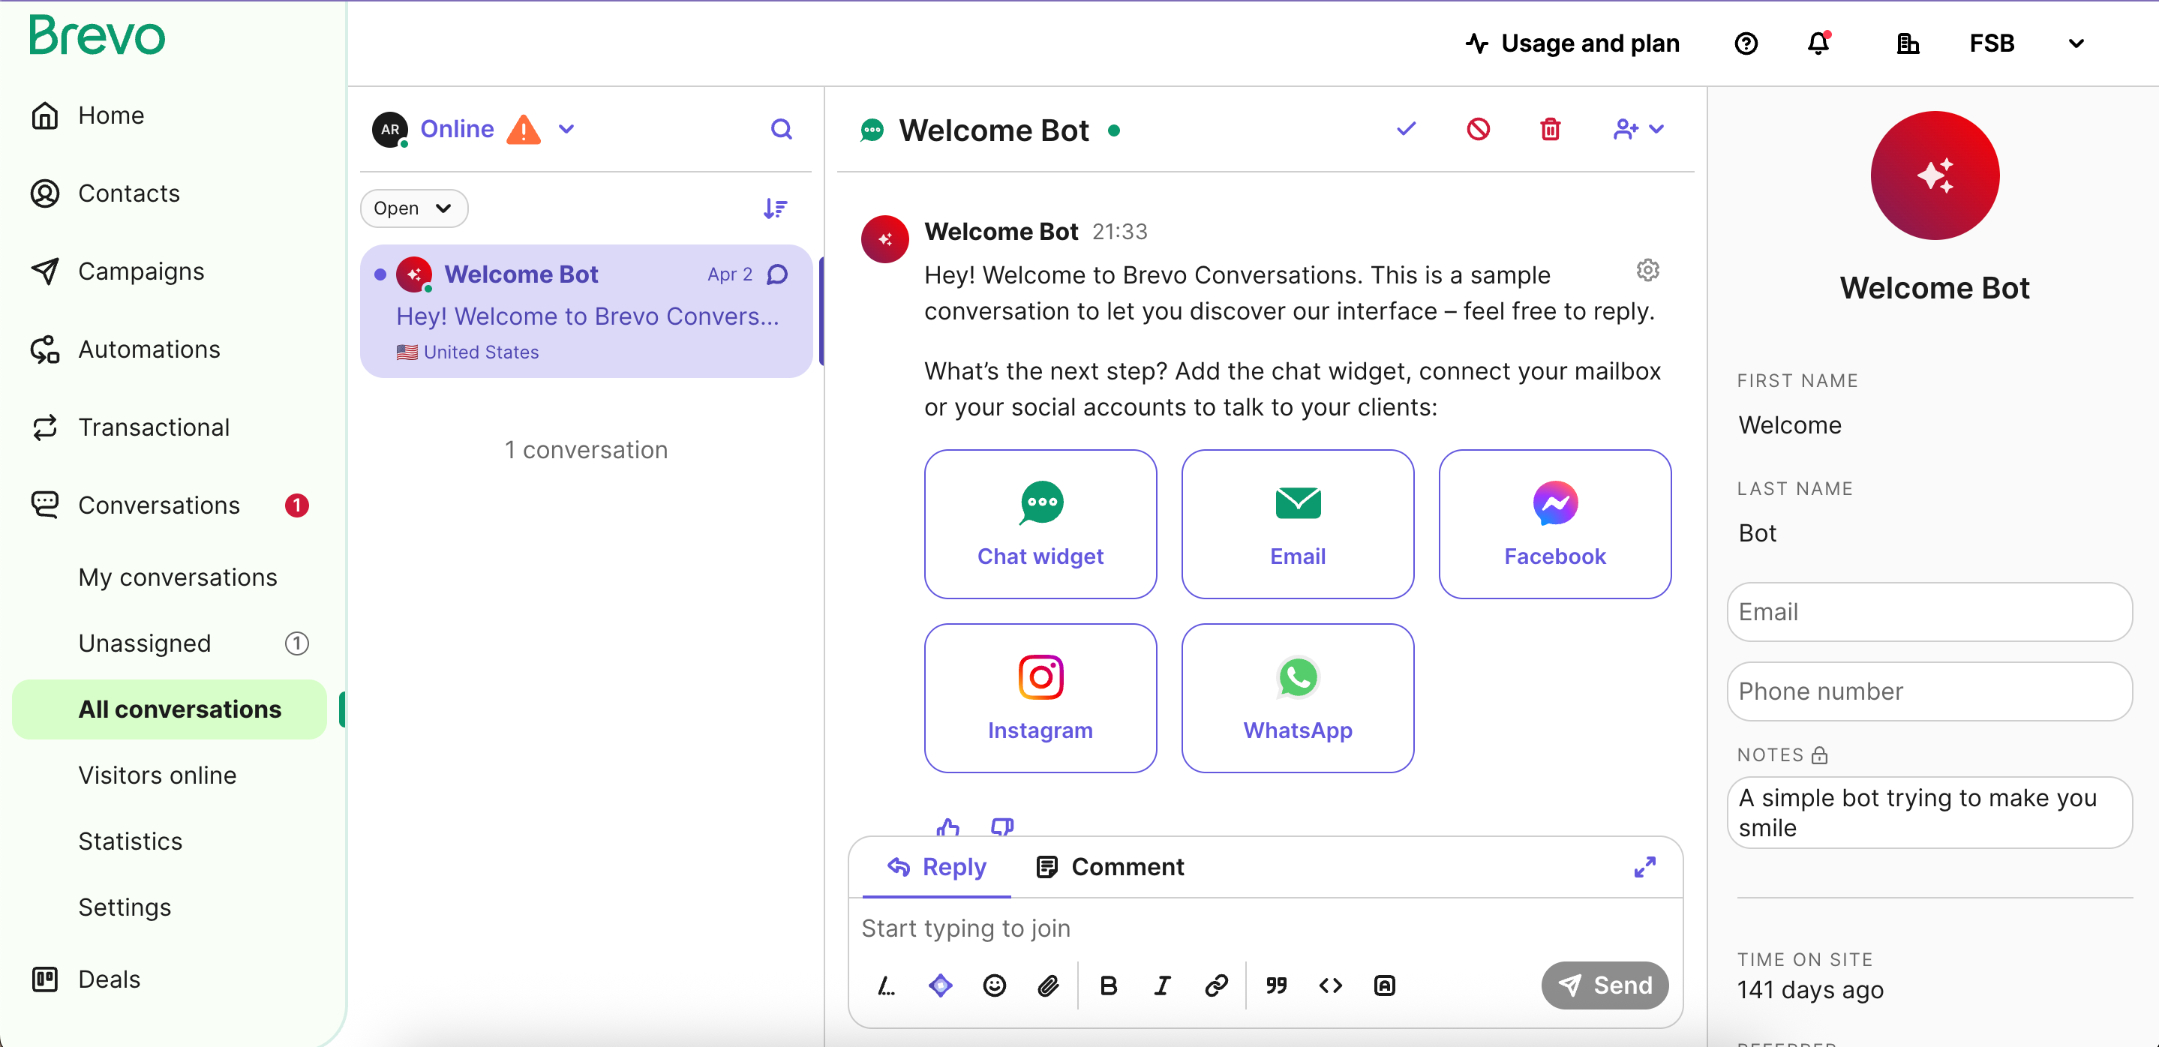Image resolution: width=2159 pixels, height=1047 pixels.
Task: Click the Start typing to join field
Action: (1266, 929)
